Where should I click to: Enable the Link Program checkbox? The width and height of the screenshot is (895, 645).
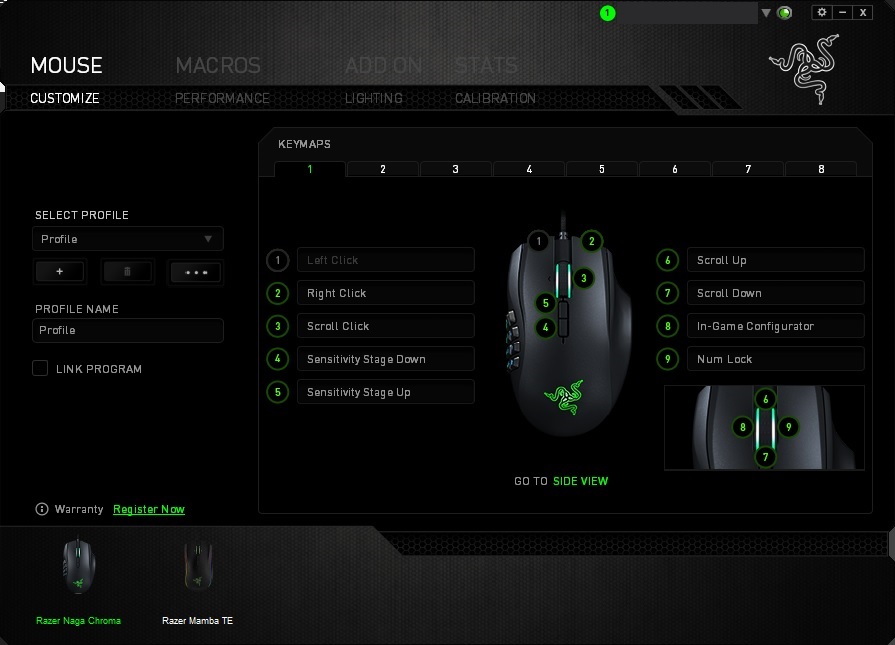click(x=40, y=368)
